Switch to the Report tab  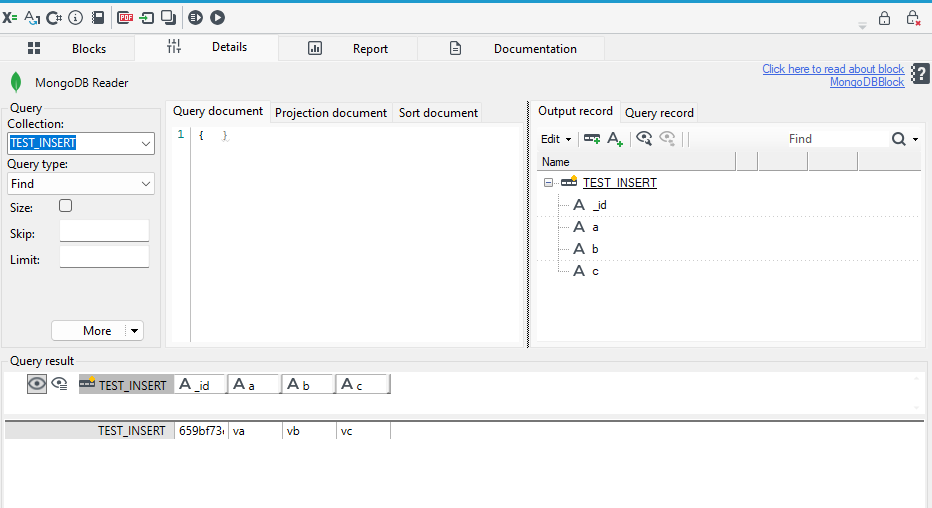coord(348,48)
